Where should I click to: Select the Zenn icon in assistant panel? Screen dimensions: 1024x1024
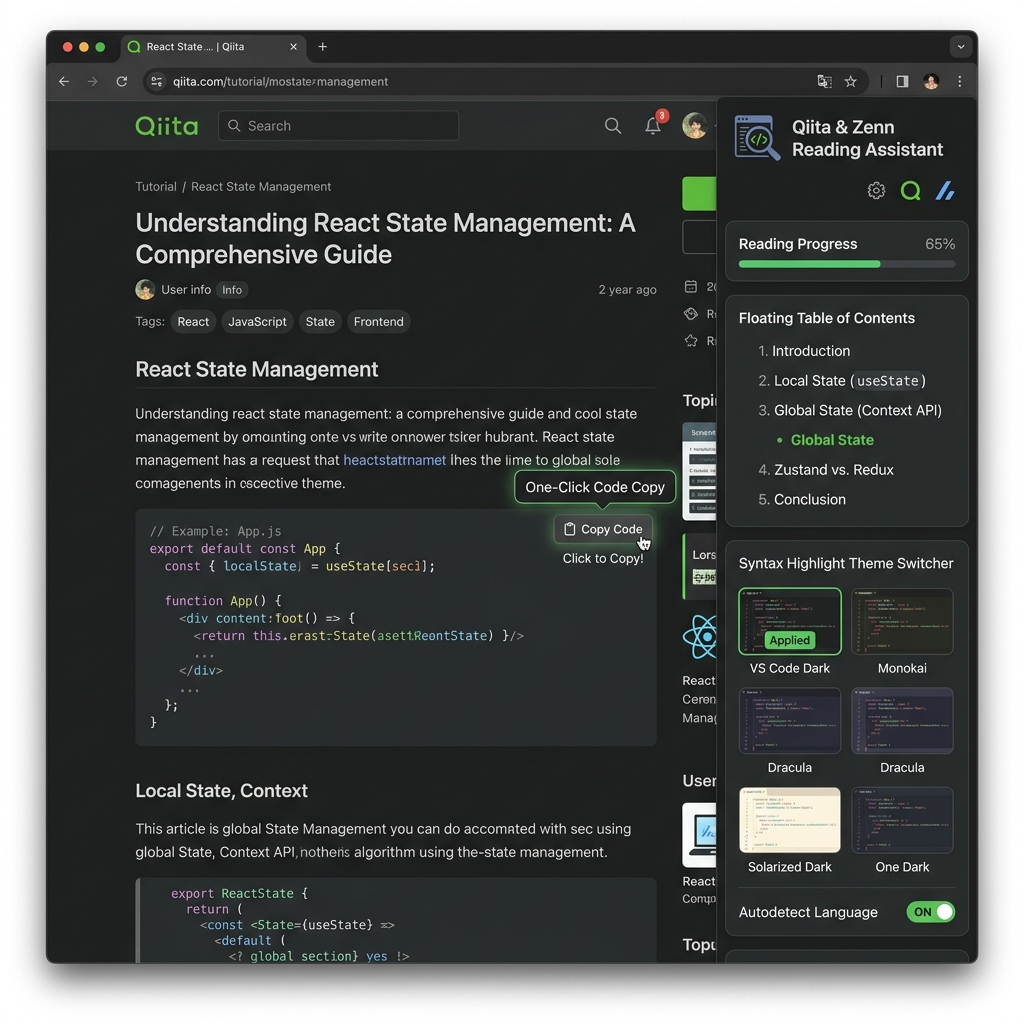coord(945,191)
